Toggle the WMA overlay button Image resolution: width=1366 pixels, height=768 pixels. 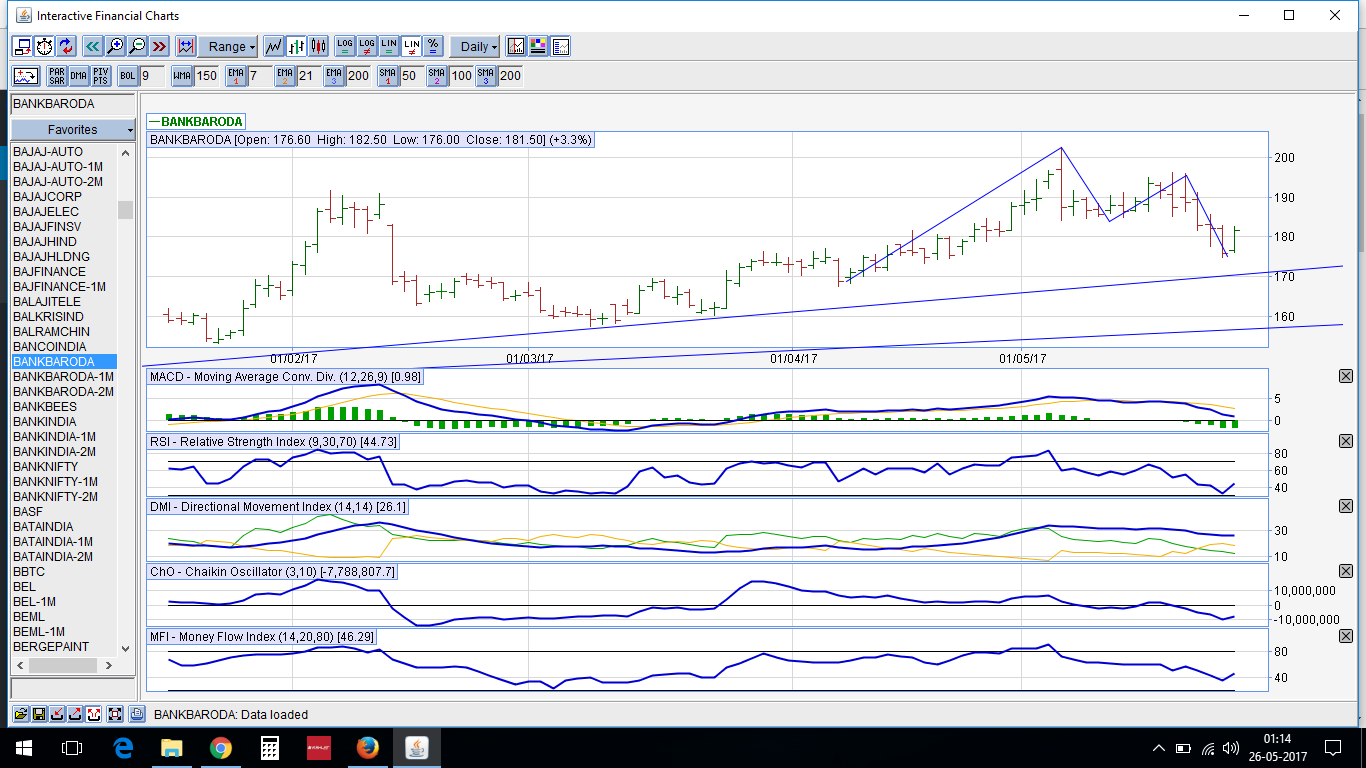182,76
